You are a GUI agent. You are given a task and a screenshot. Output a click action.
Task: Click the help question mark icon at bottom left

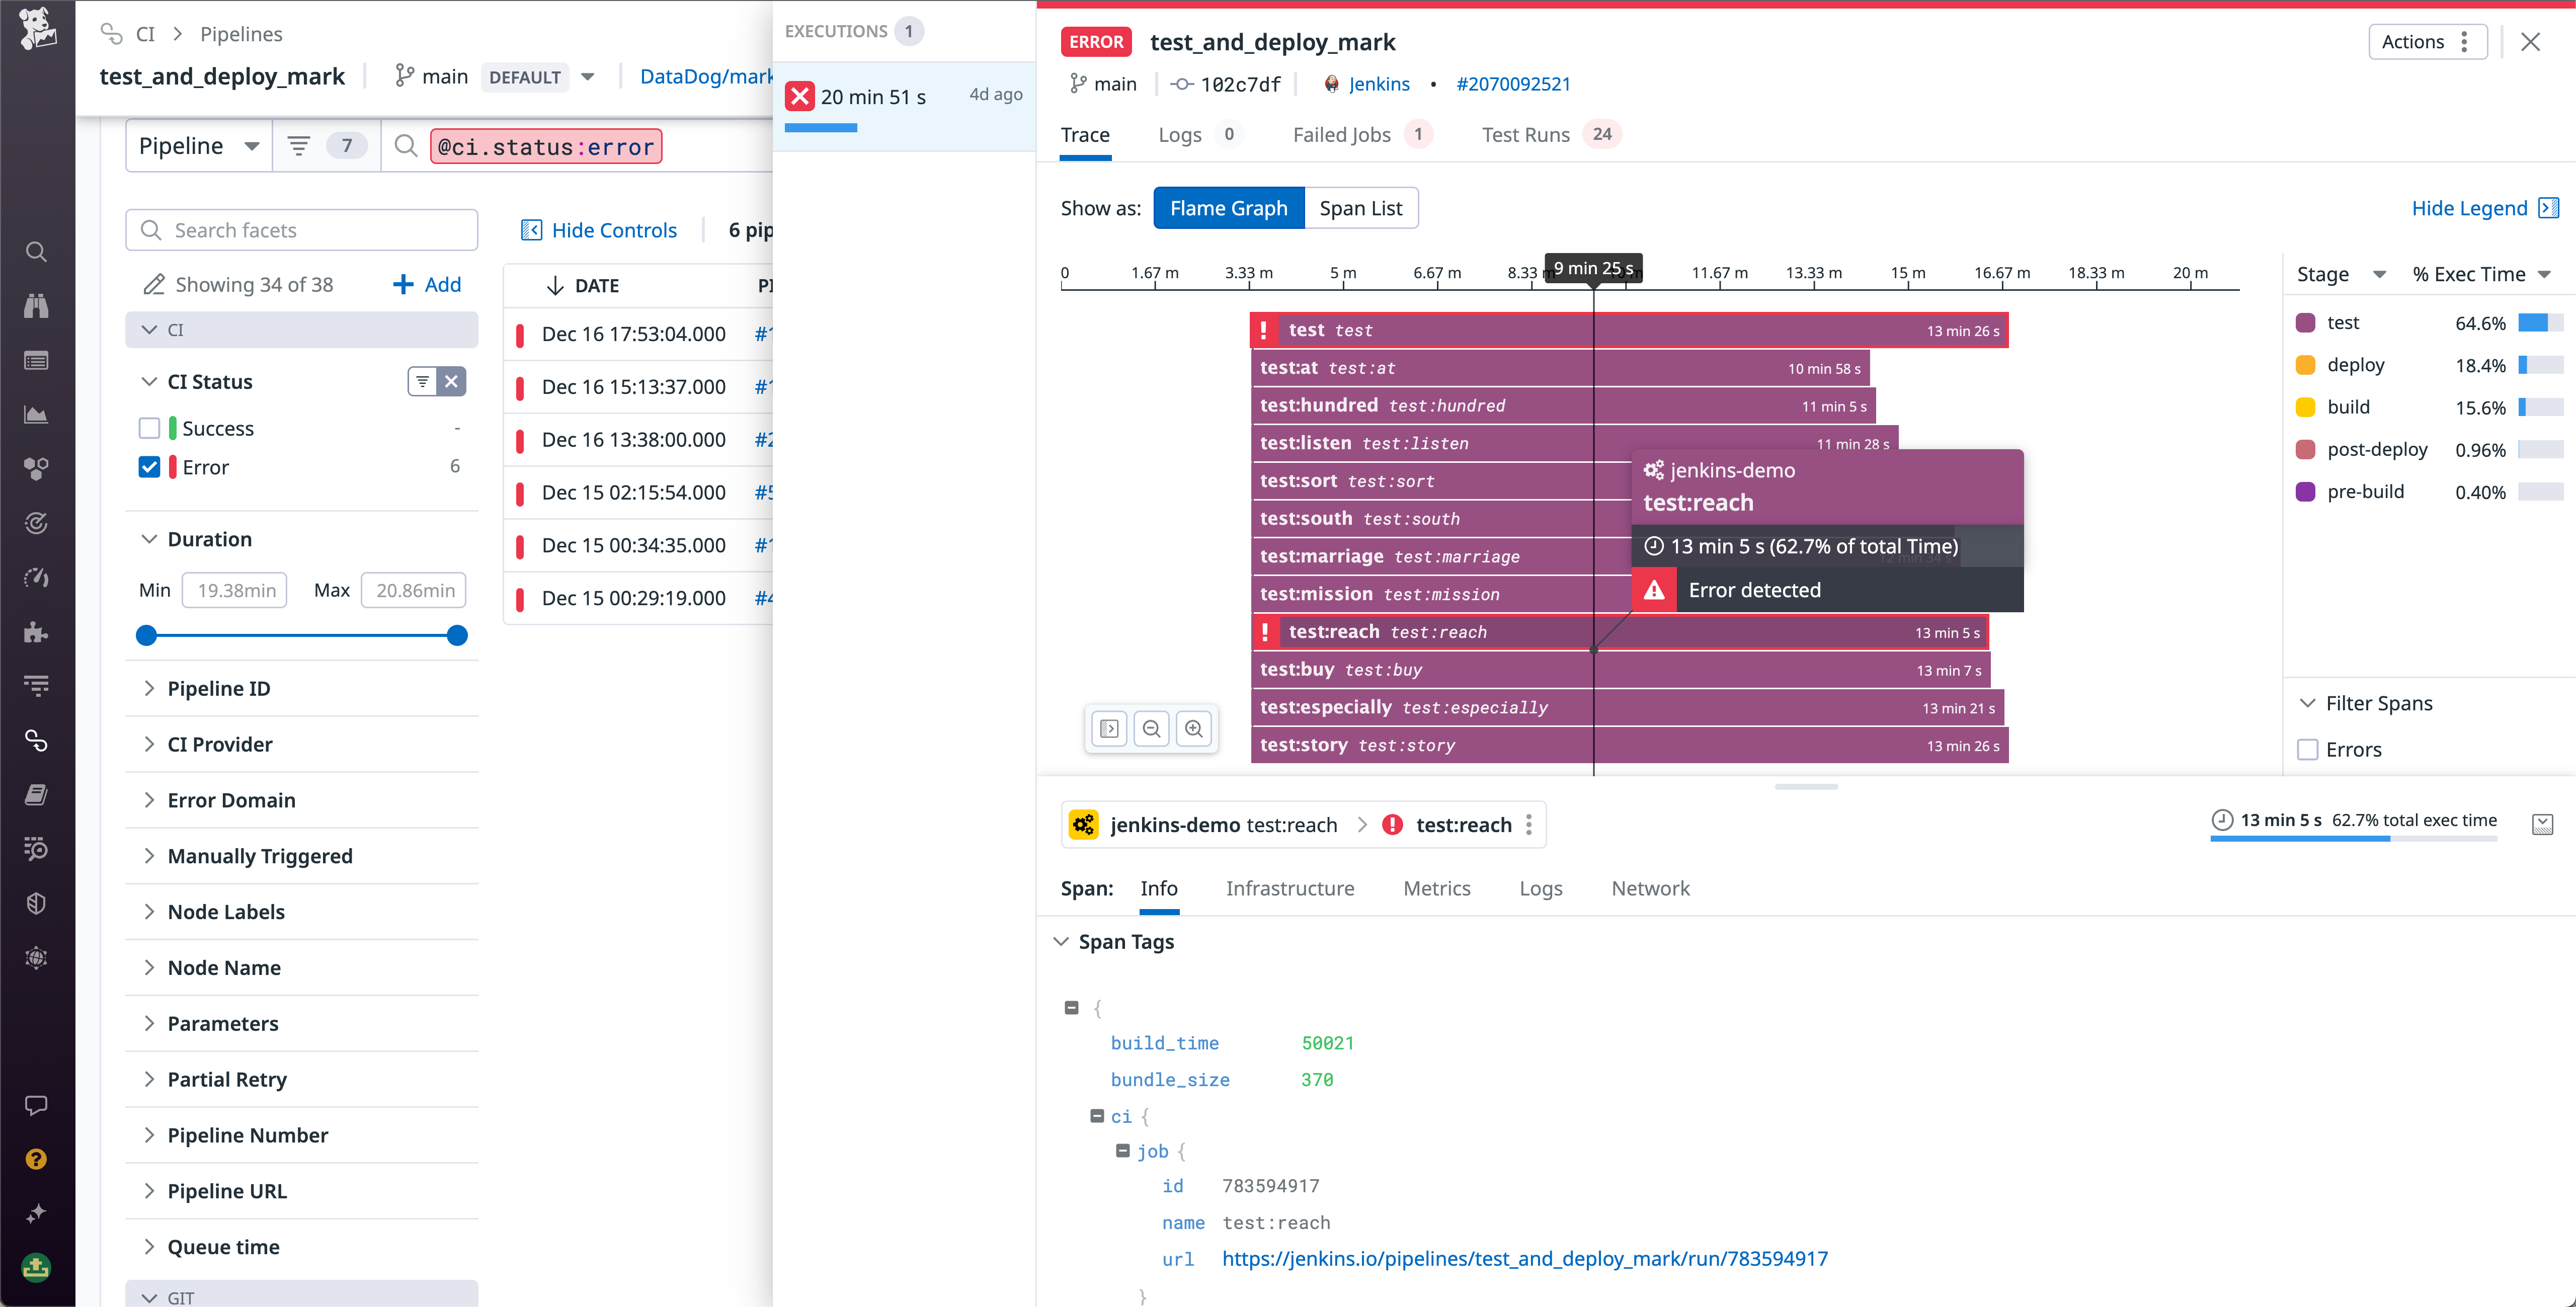(x=36, y=1158)
